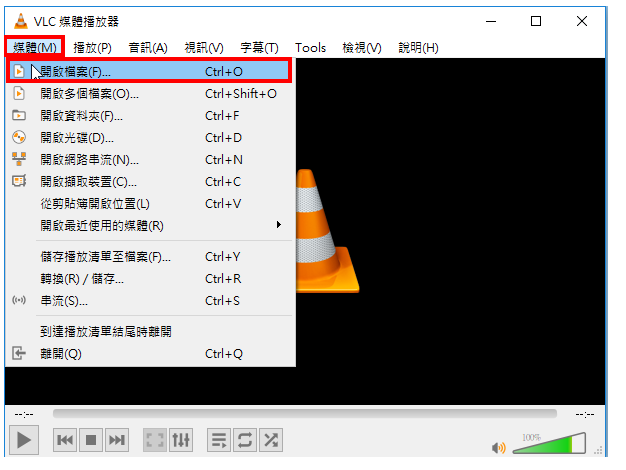Select 儲存播放清單至檔案(F)...

(x=150, y=256)
